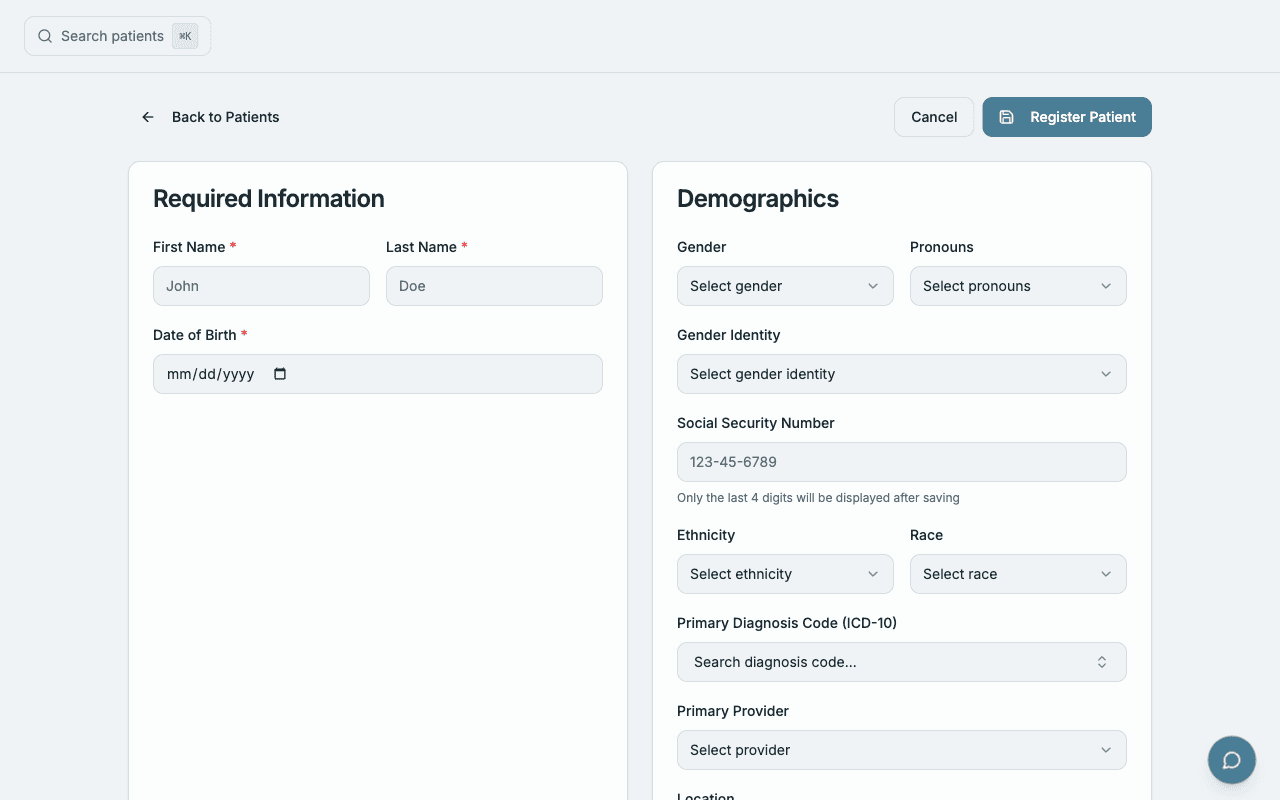
Task: Click the Search patients box
Action: [x=118, y=36]
